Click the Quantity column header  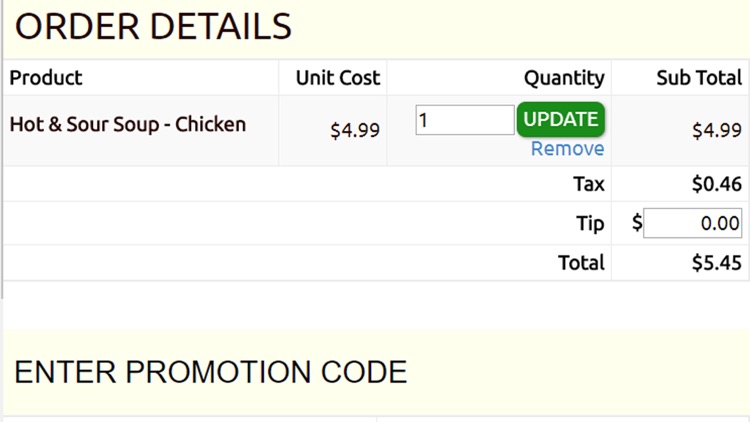click(x=564, y=78)
